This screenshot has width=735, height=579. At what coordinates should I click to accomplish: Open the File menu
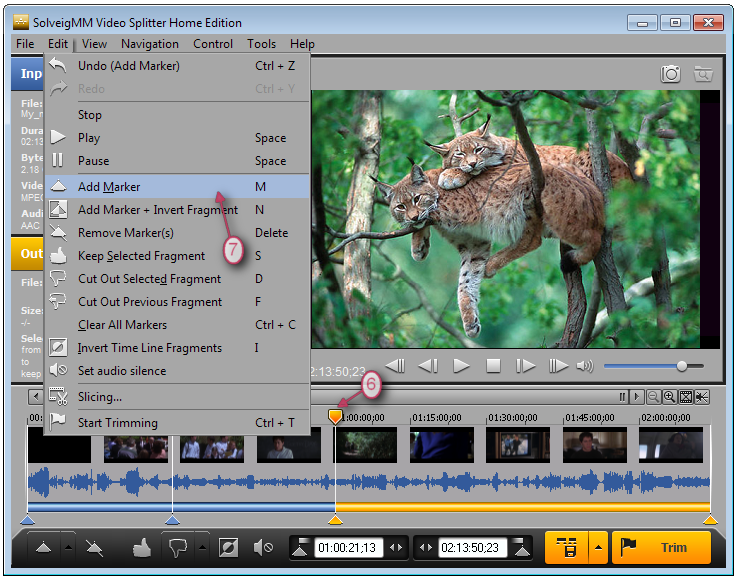25,44
